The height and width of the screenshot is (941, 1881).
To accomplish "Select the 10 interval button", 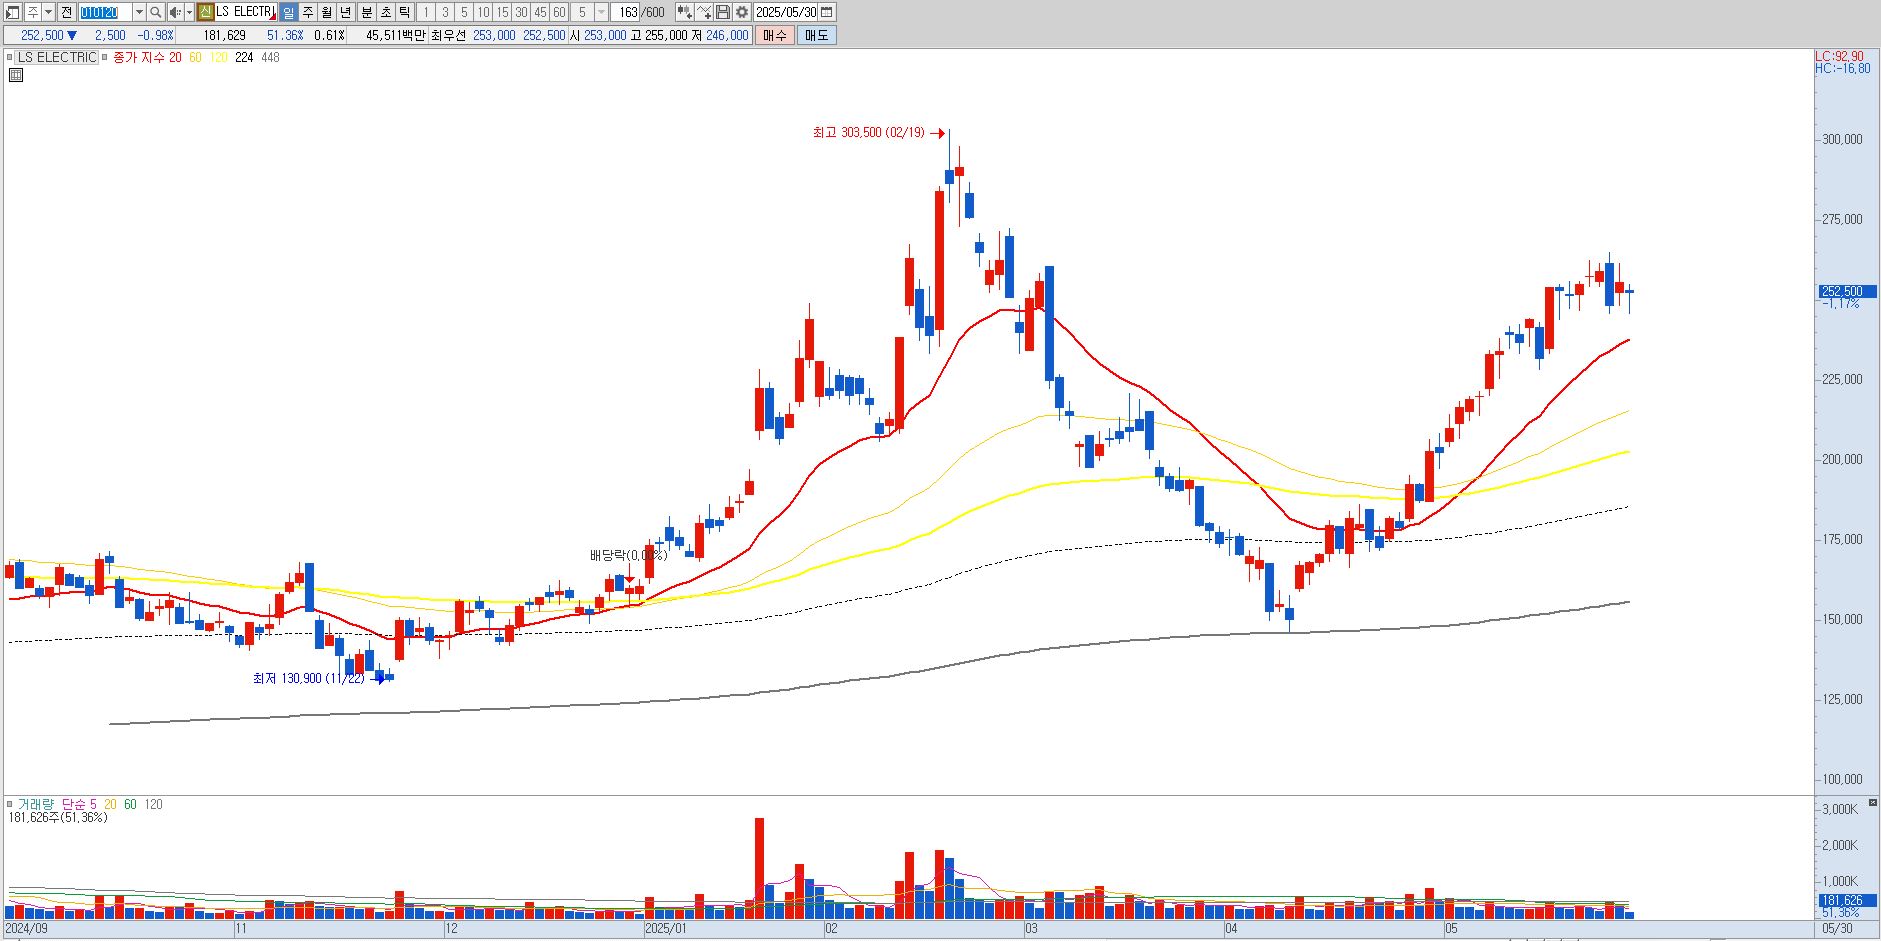I will (x=483, y=12).
